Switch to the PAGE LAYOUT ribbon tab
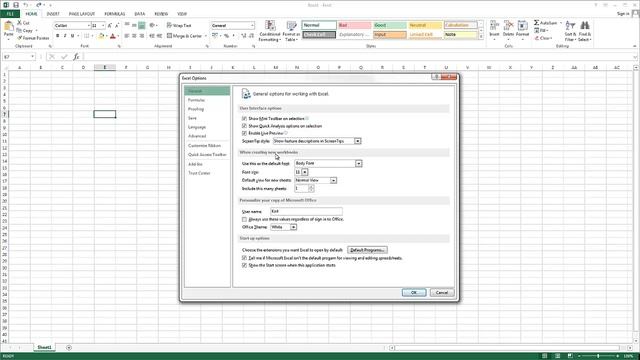Screen dimensions: 640x360 coord(82,14)
